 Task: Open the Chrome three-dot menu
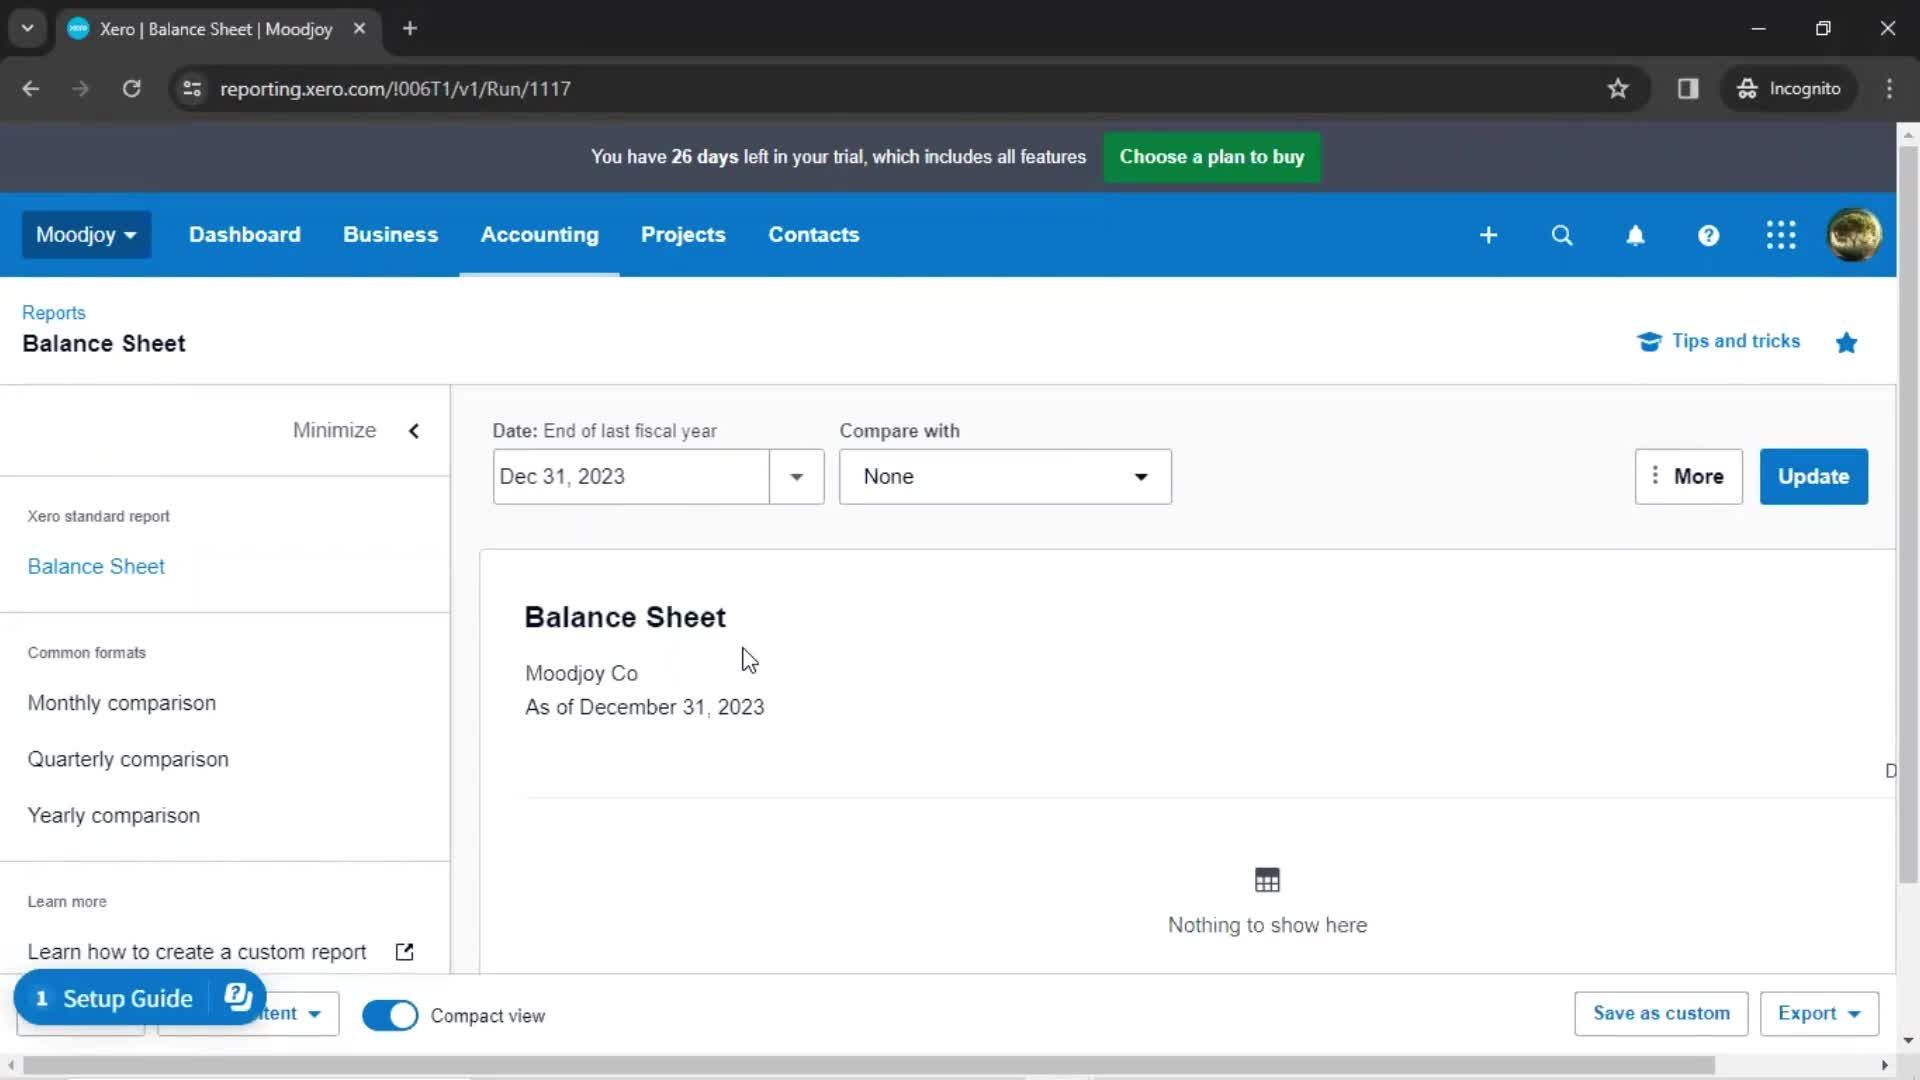coord(1889,88)
